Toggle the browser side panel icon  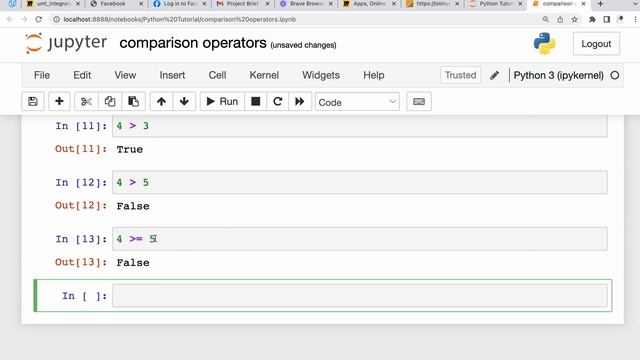pos(607,19)
